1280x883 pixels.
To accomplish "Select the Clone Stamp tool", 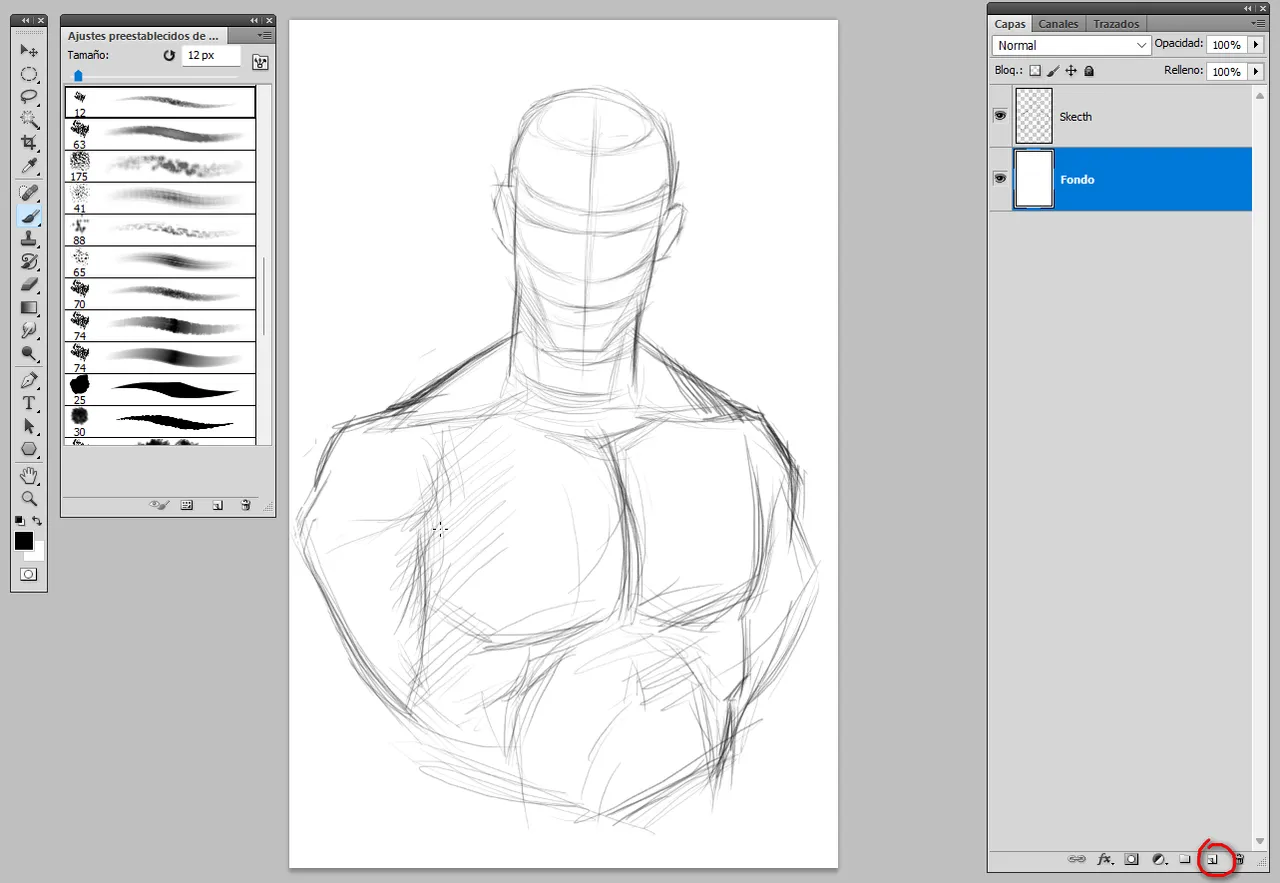I will pos(29,239).
